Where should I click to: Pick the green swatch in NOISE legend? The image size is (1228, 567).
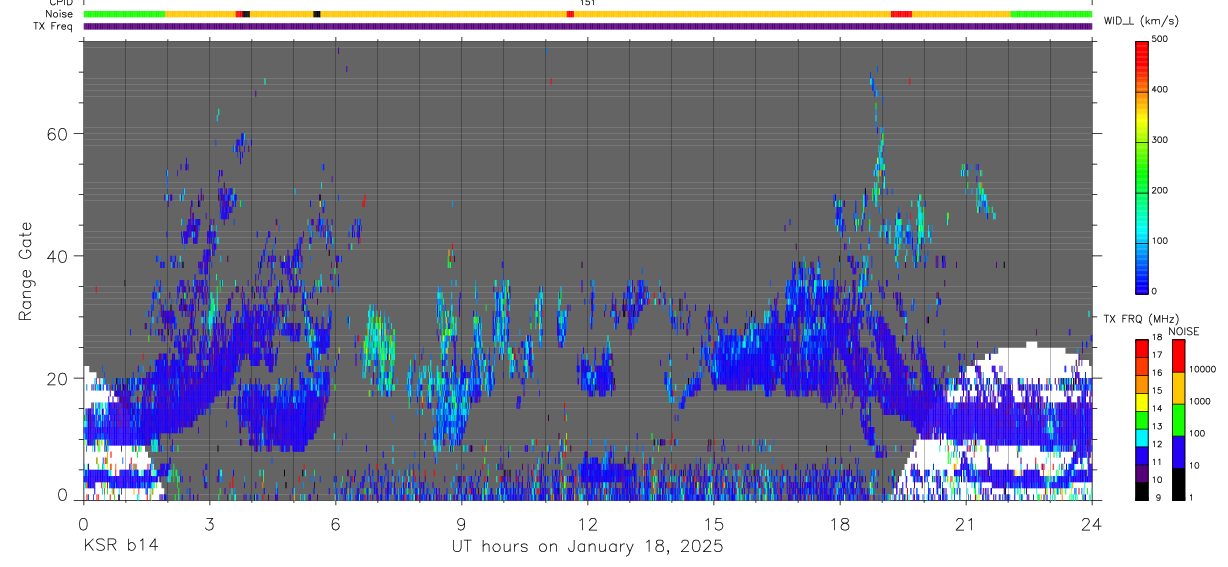(1178, 420)
